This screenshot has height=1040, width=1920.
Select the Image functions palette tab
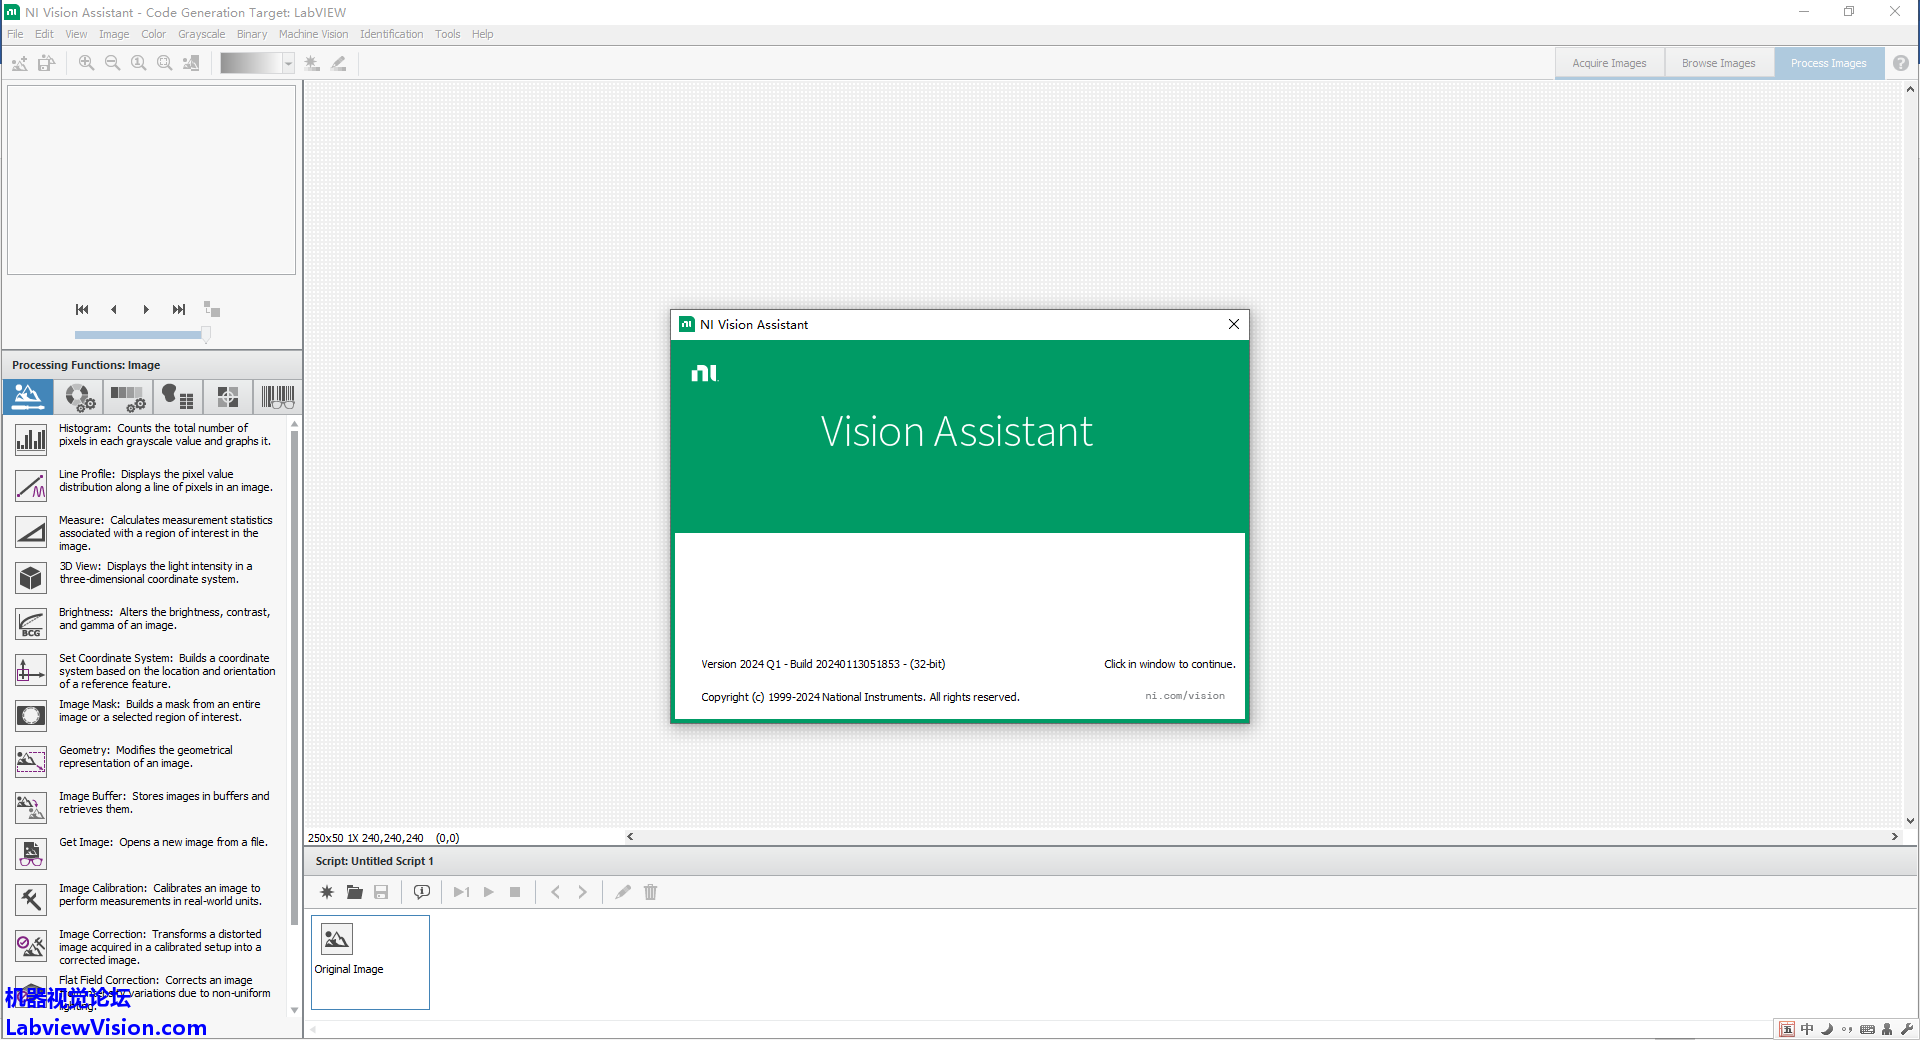28,397
